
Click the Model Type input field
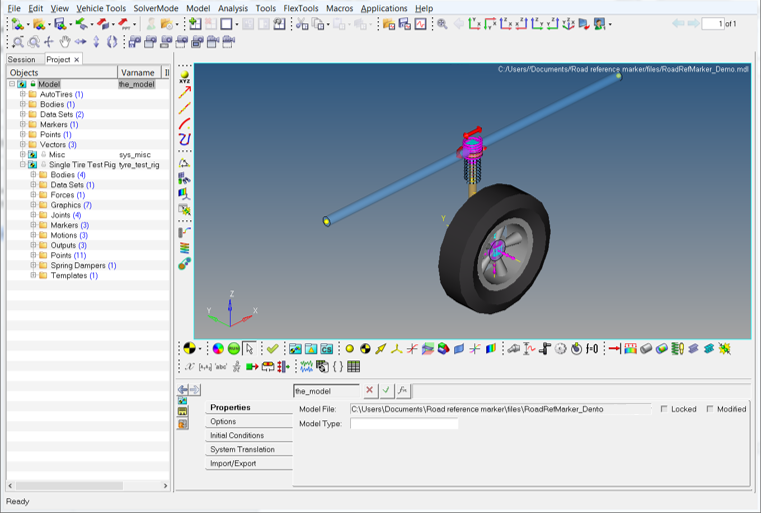404,424
